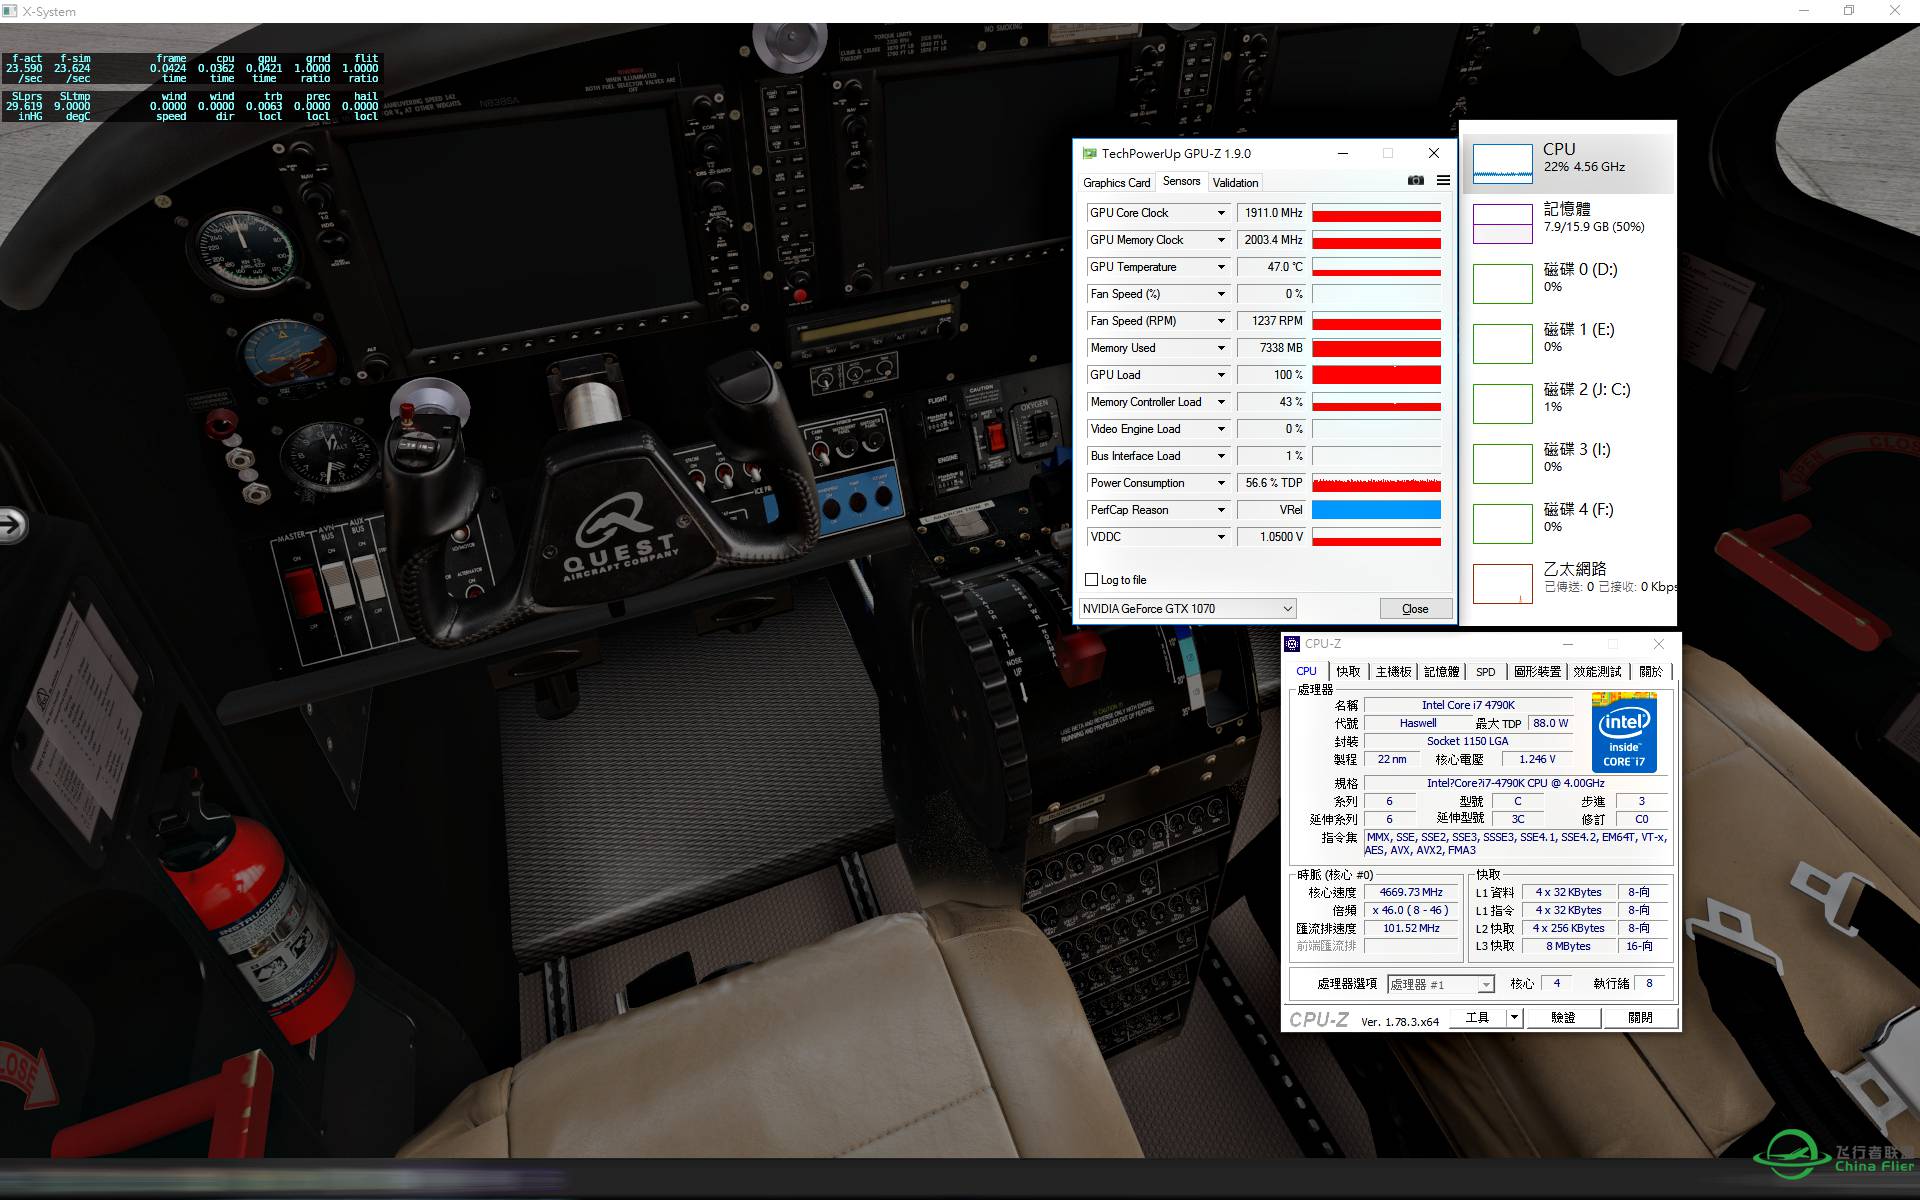Click the CPU-Z tools (工具) button
The image size is (1920, 1200).
click(x=1477, y=1018)
